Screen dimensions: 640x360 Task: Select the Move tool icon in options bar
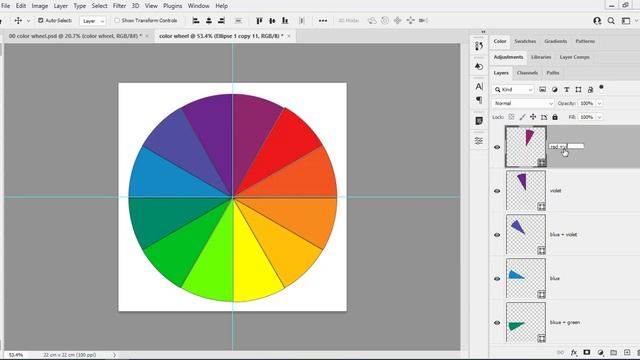pyautogui.click(x=18, y=20)
